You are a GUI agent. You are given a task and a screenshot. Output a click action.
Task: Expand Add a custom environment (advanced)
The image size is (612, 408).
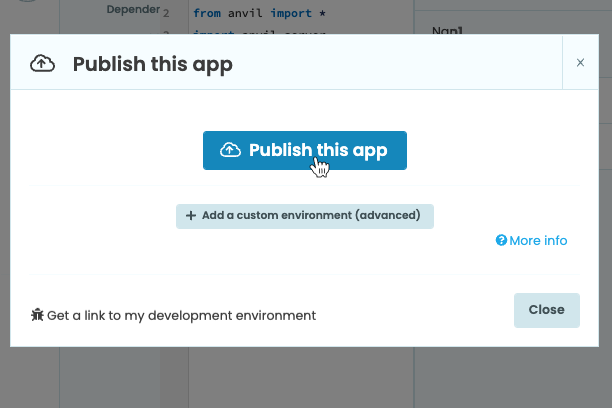click(304, 216)
